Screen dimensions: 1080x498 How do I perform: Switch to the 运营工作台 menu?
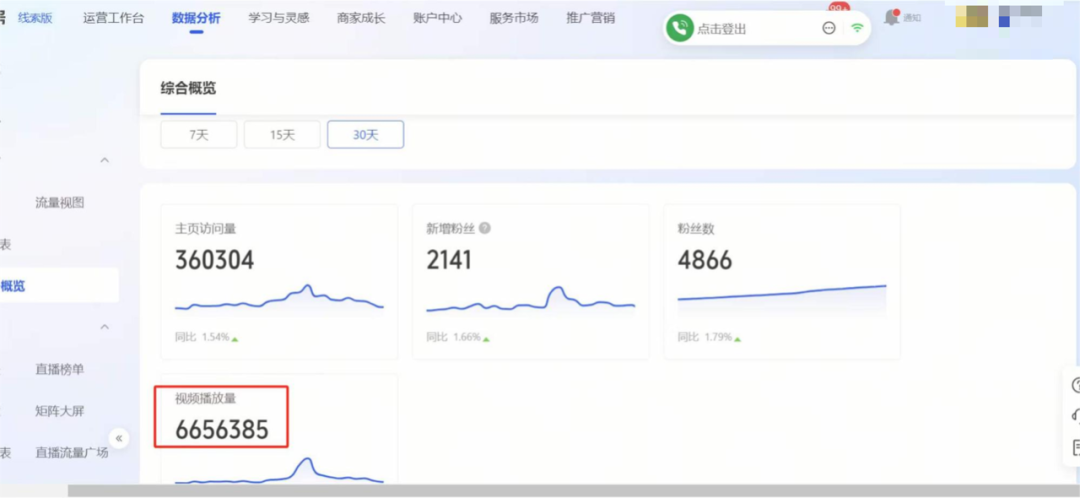(x=113, y=18)
